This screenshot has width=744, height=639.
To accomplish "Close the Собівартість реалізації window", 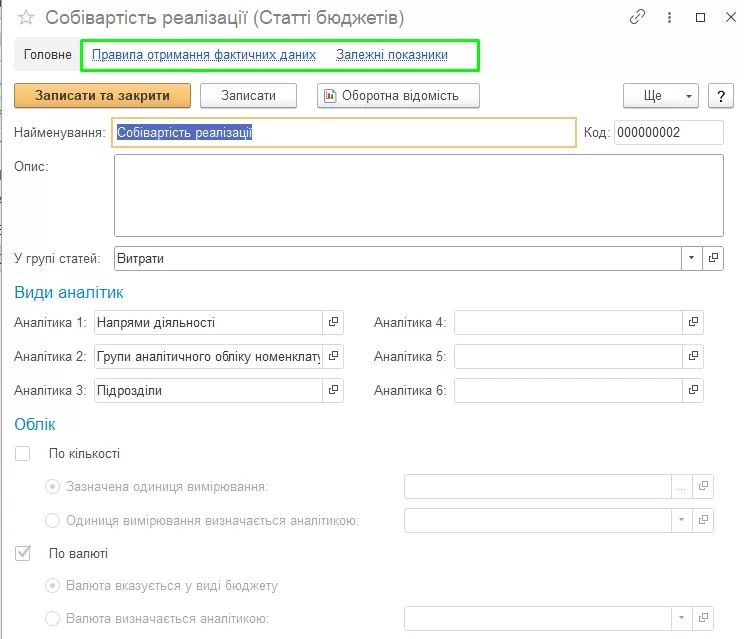I will 731,18.
